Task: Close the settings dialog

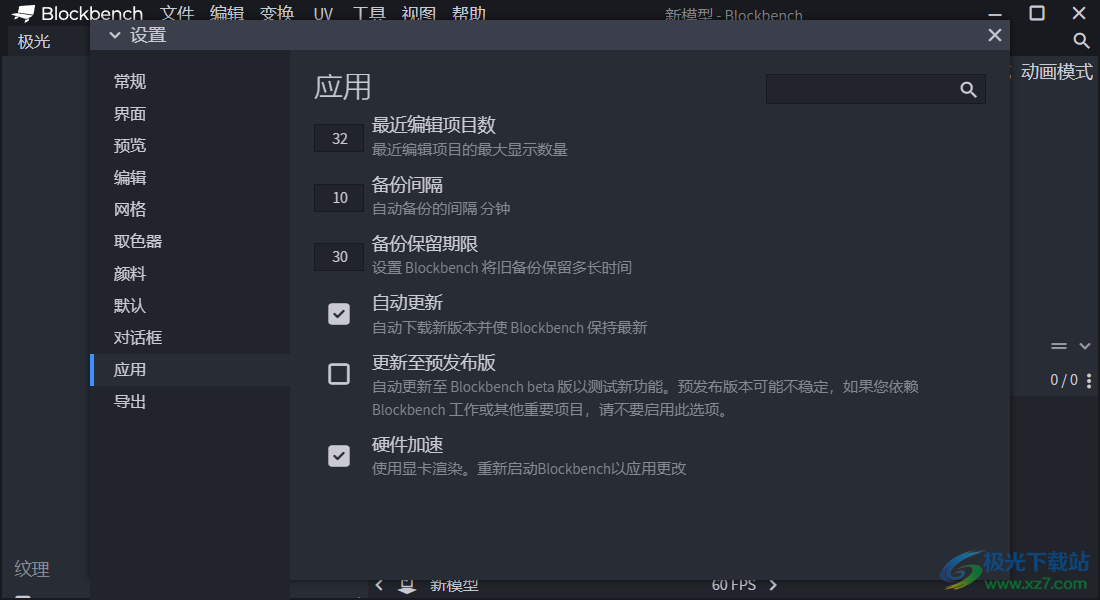Action: click(994, 35)
